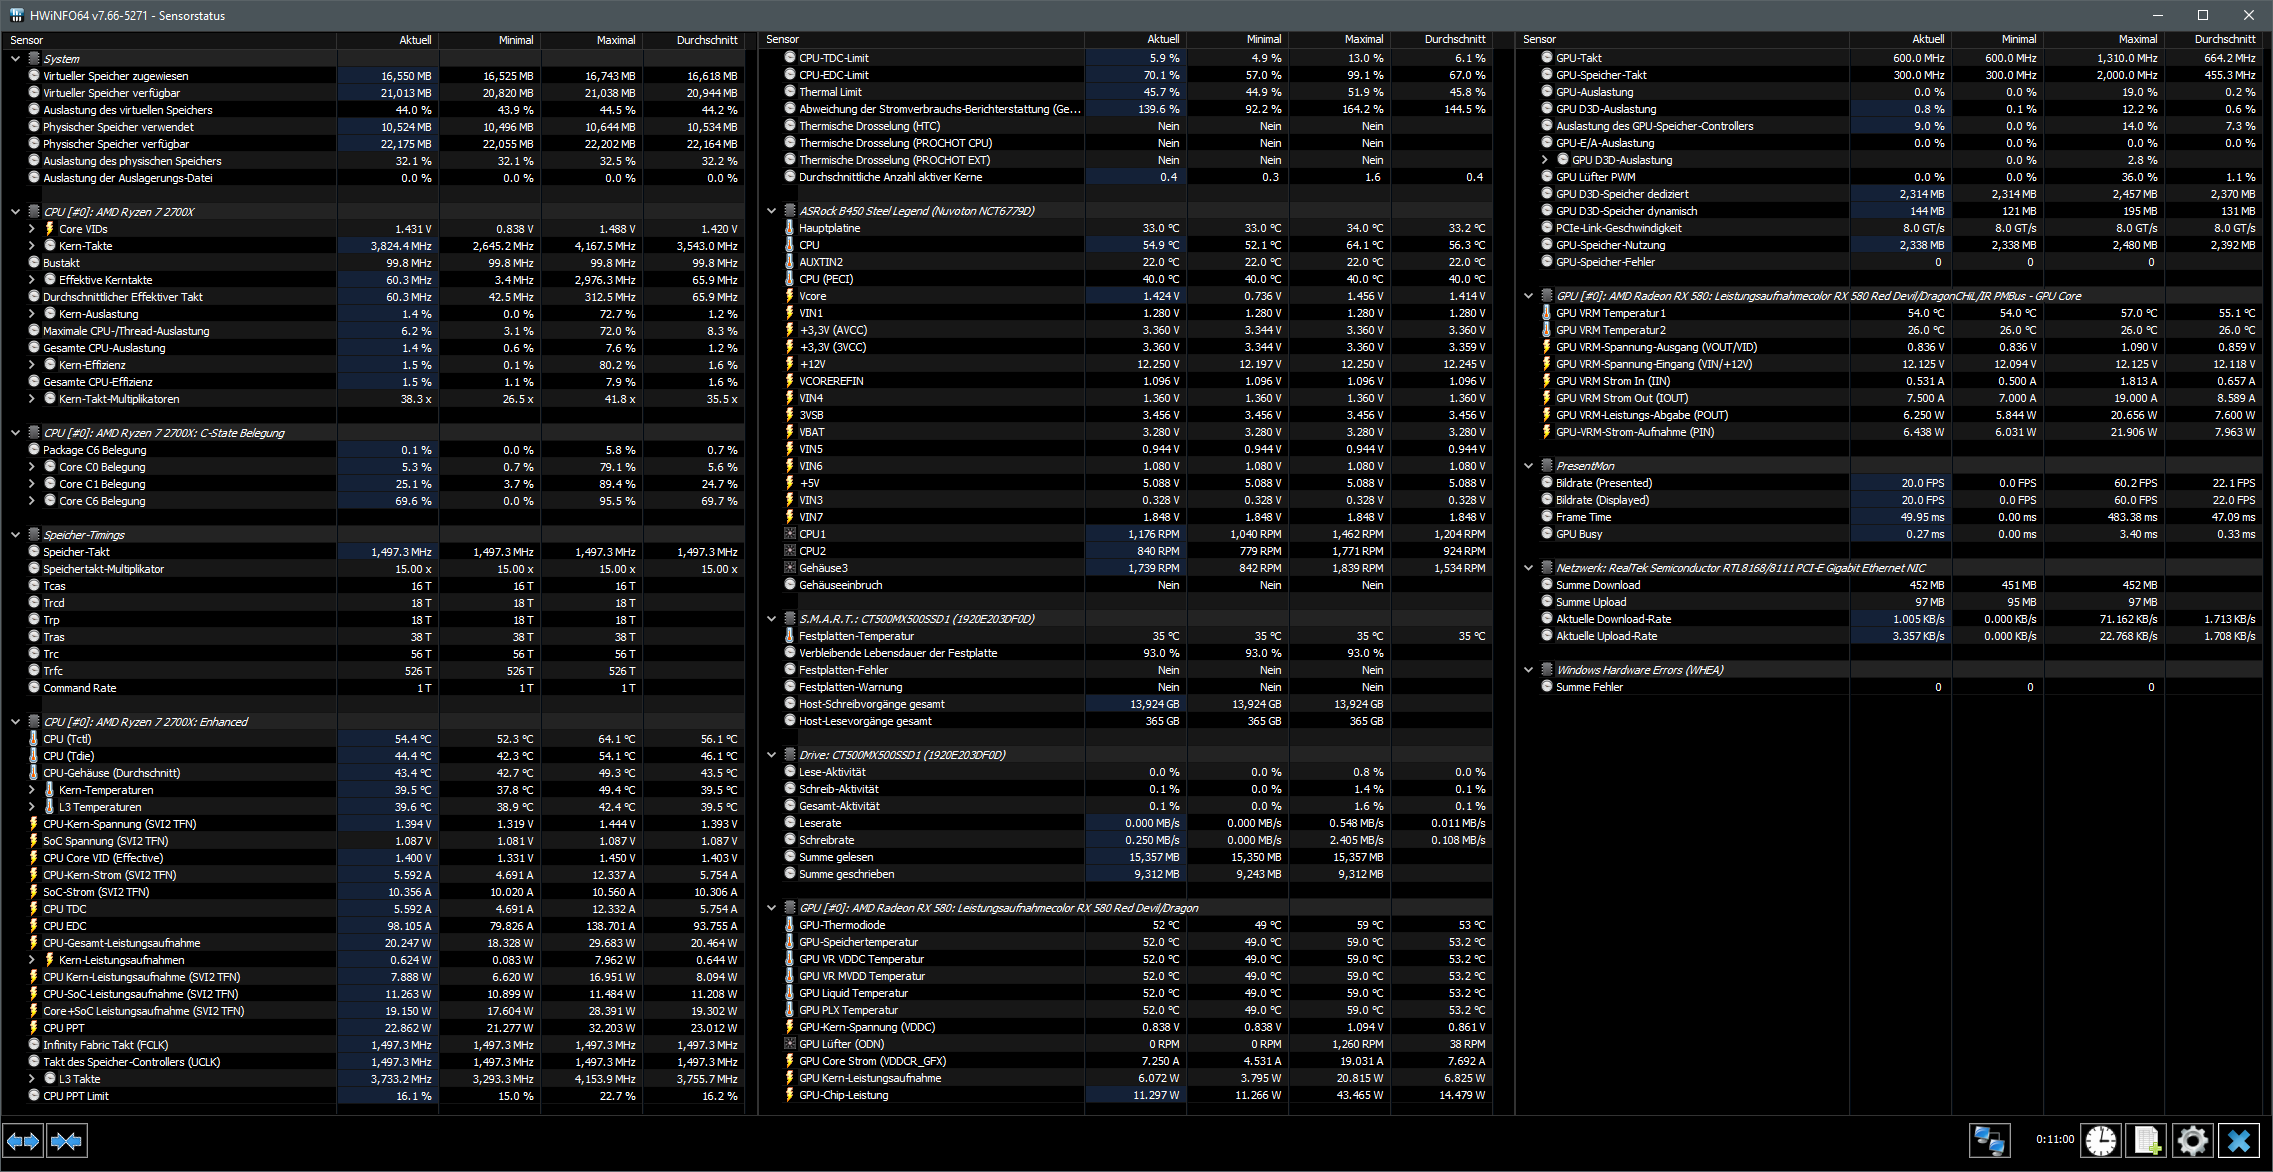Click the remote monitoring dual-monitor icon
This screenshot has height=1172, width=2273.
(x=1989, y=1140)
